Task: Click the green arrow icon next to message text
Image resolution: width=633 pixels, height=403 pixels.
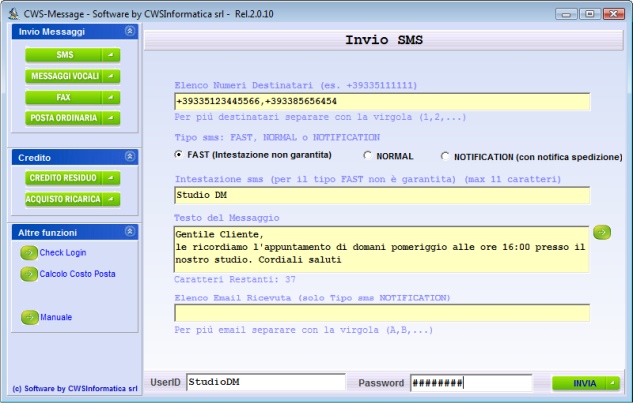Action: tap(602, 232)
